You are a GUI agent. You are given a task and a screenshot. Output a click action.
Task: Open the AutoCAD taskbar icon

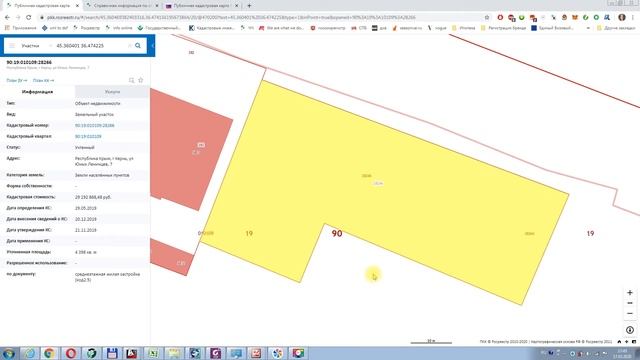point(132,353)
